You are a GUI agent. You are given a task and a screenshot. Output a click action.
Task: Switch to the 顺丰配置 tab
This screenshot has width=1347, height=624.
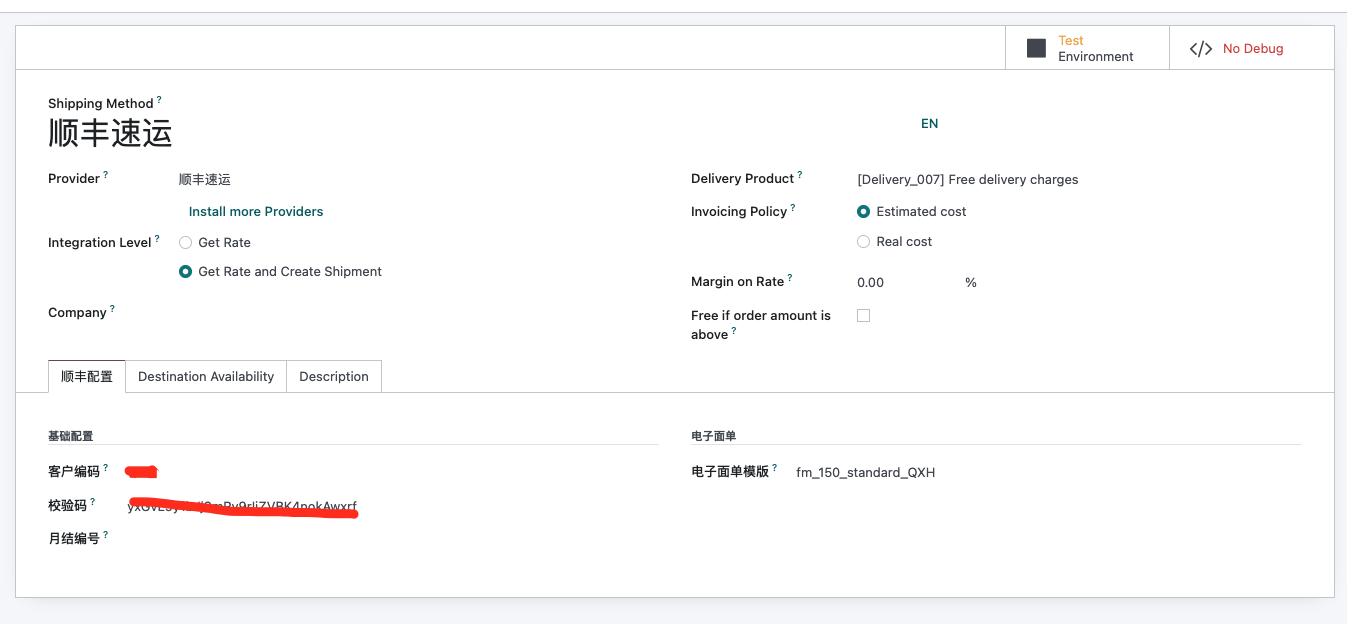click(87, 376)
